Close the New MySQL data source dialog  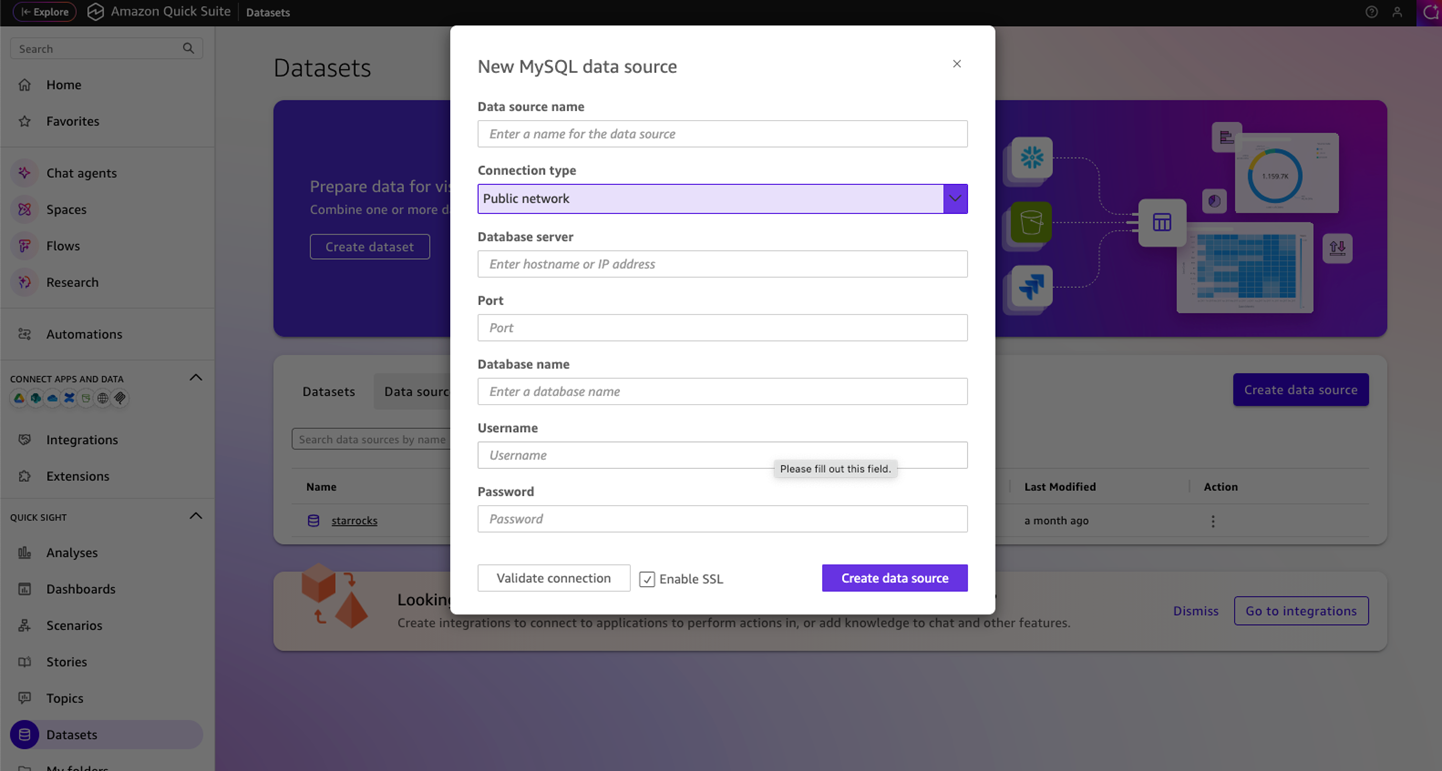pyautogui.click(x=957, y=64)
